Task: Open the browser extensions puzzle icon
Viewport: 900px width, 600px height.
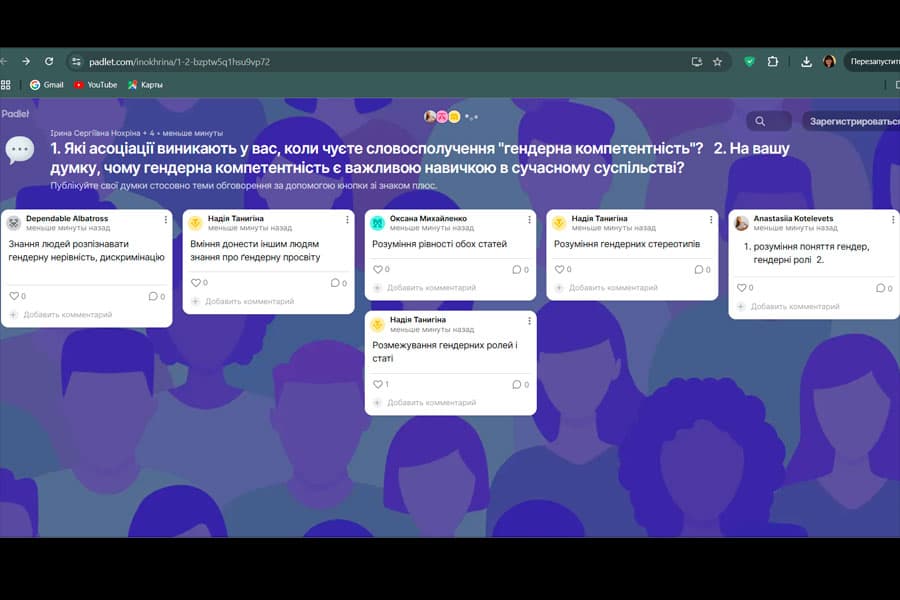Action: pyautogui.click(x=773, y=61)
